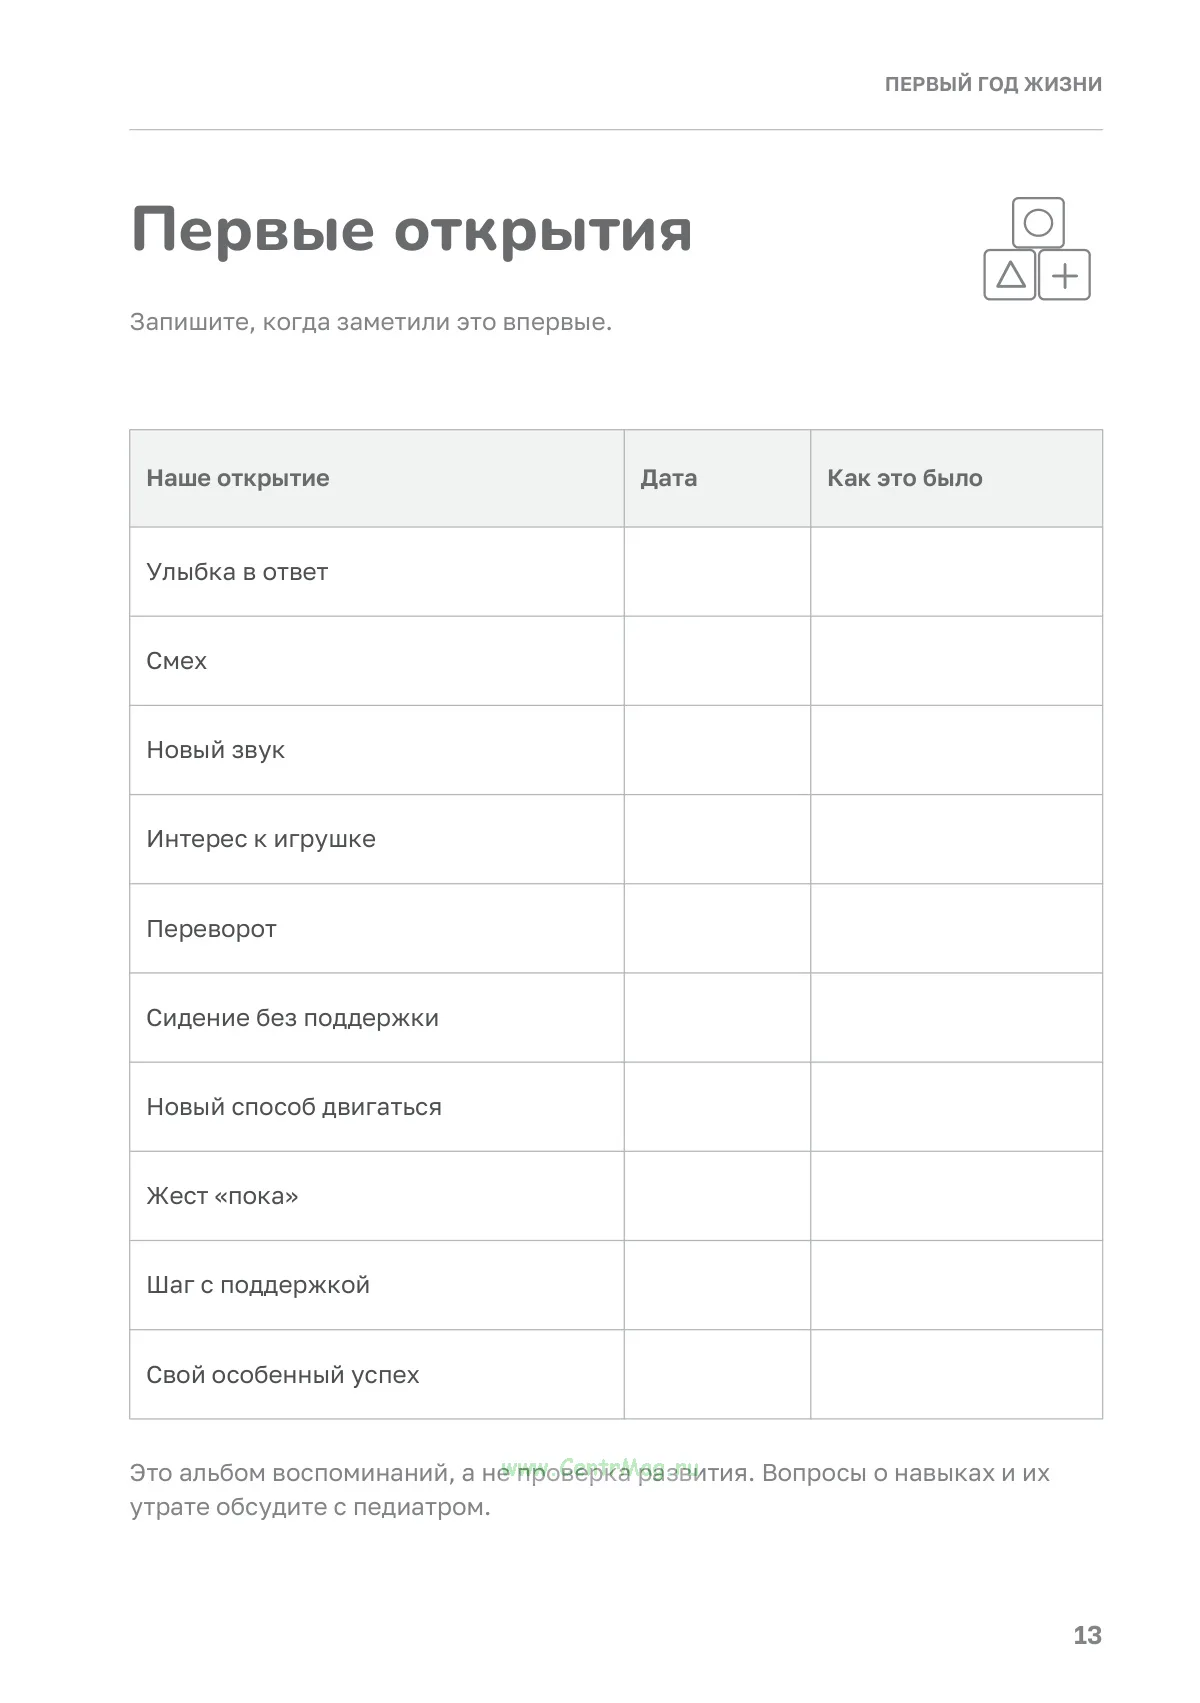The image size is (1200, 1703).
Task: Click the 'Как это было' cell for 'Новый способ двигаться'
Action: (x=956, y=1107)
